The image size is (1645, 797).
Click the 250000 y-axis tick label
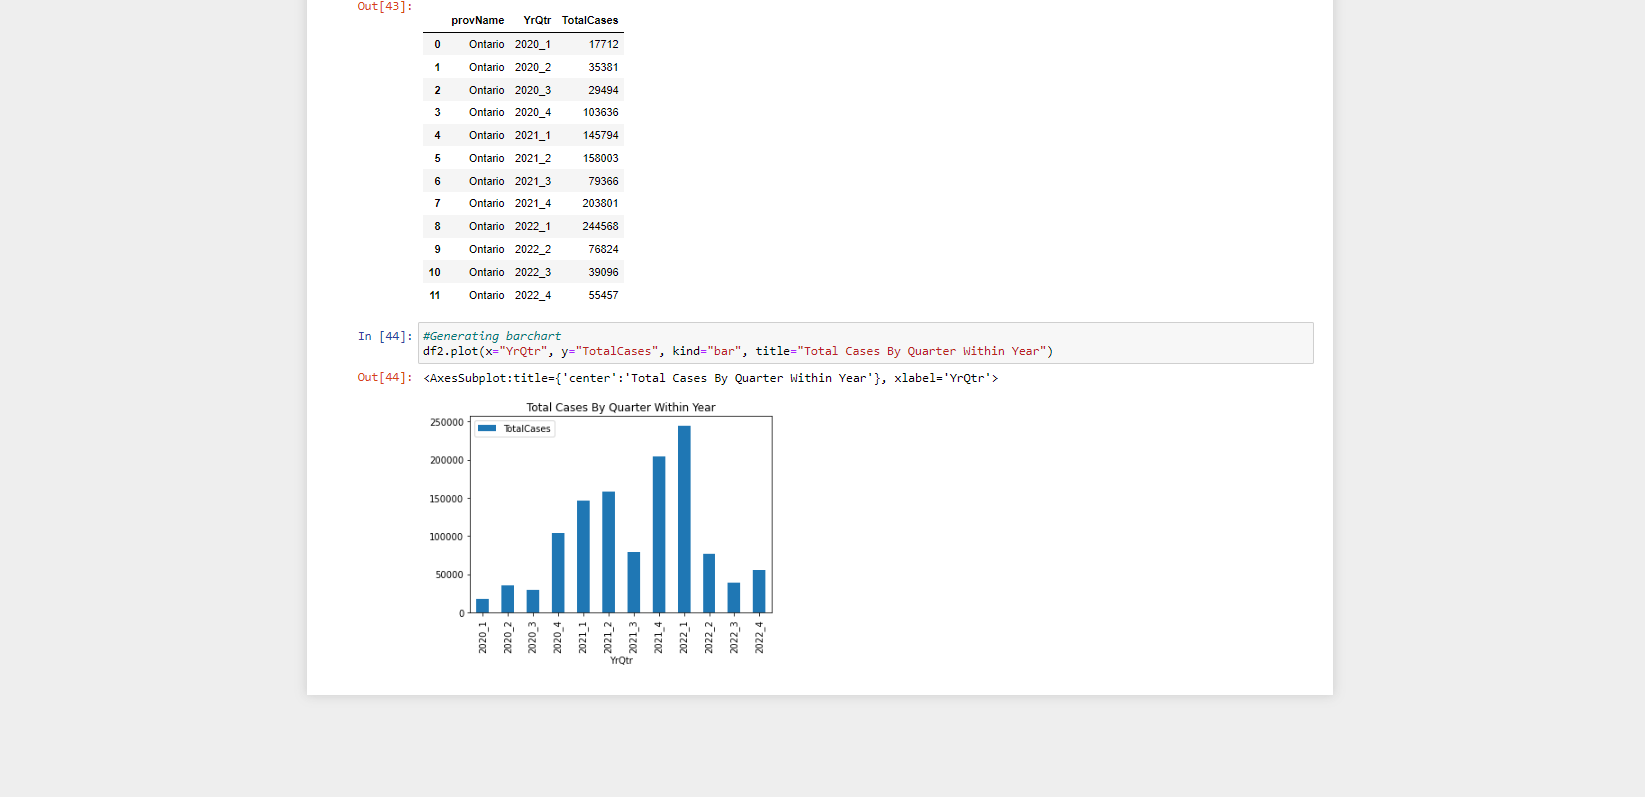[x=447, y=423]
